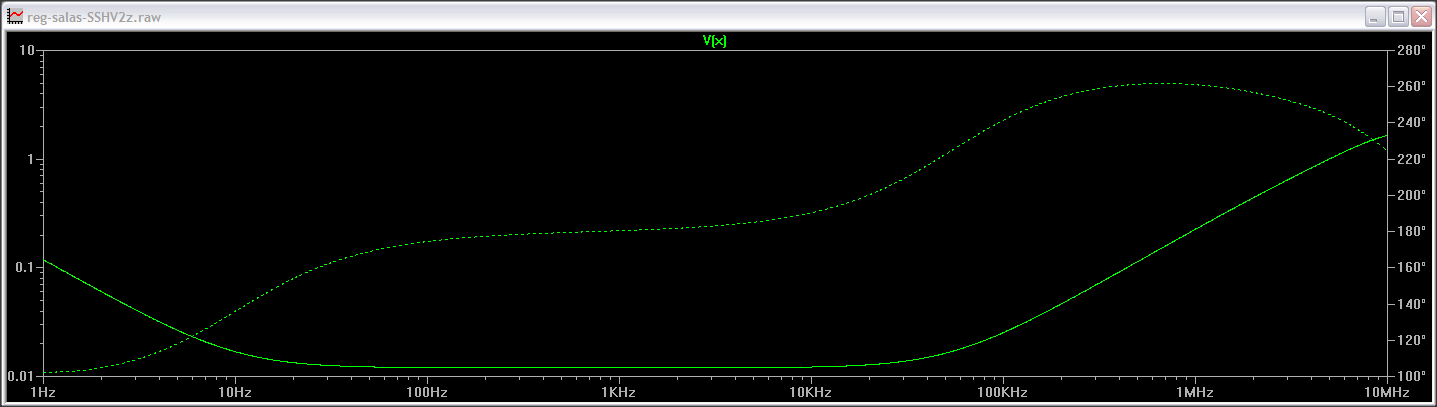Click the 140° phase axis label
Viewport: 1437px width, 407px height.
pos(1412,304)
